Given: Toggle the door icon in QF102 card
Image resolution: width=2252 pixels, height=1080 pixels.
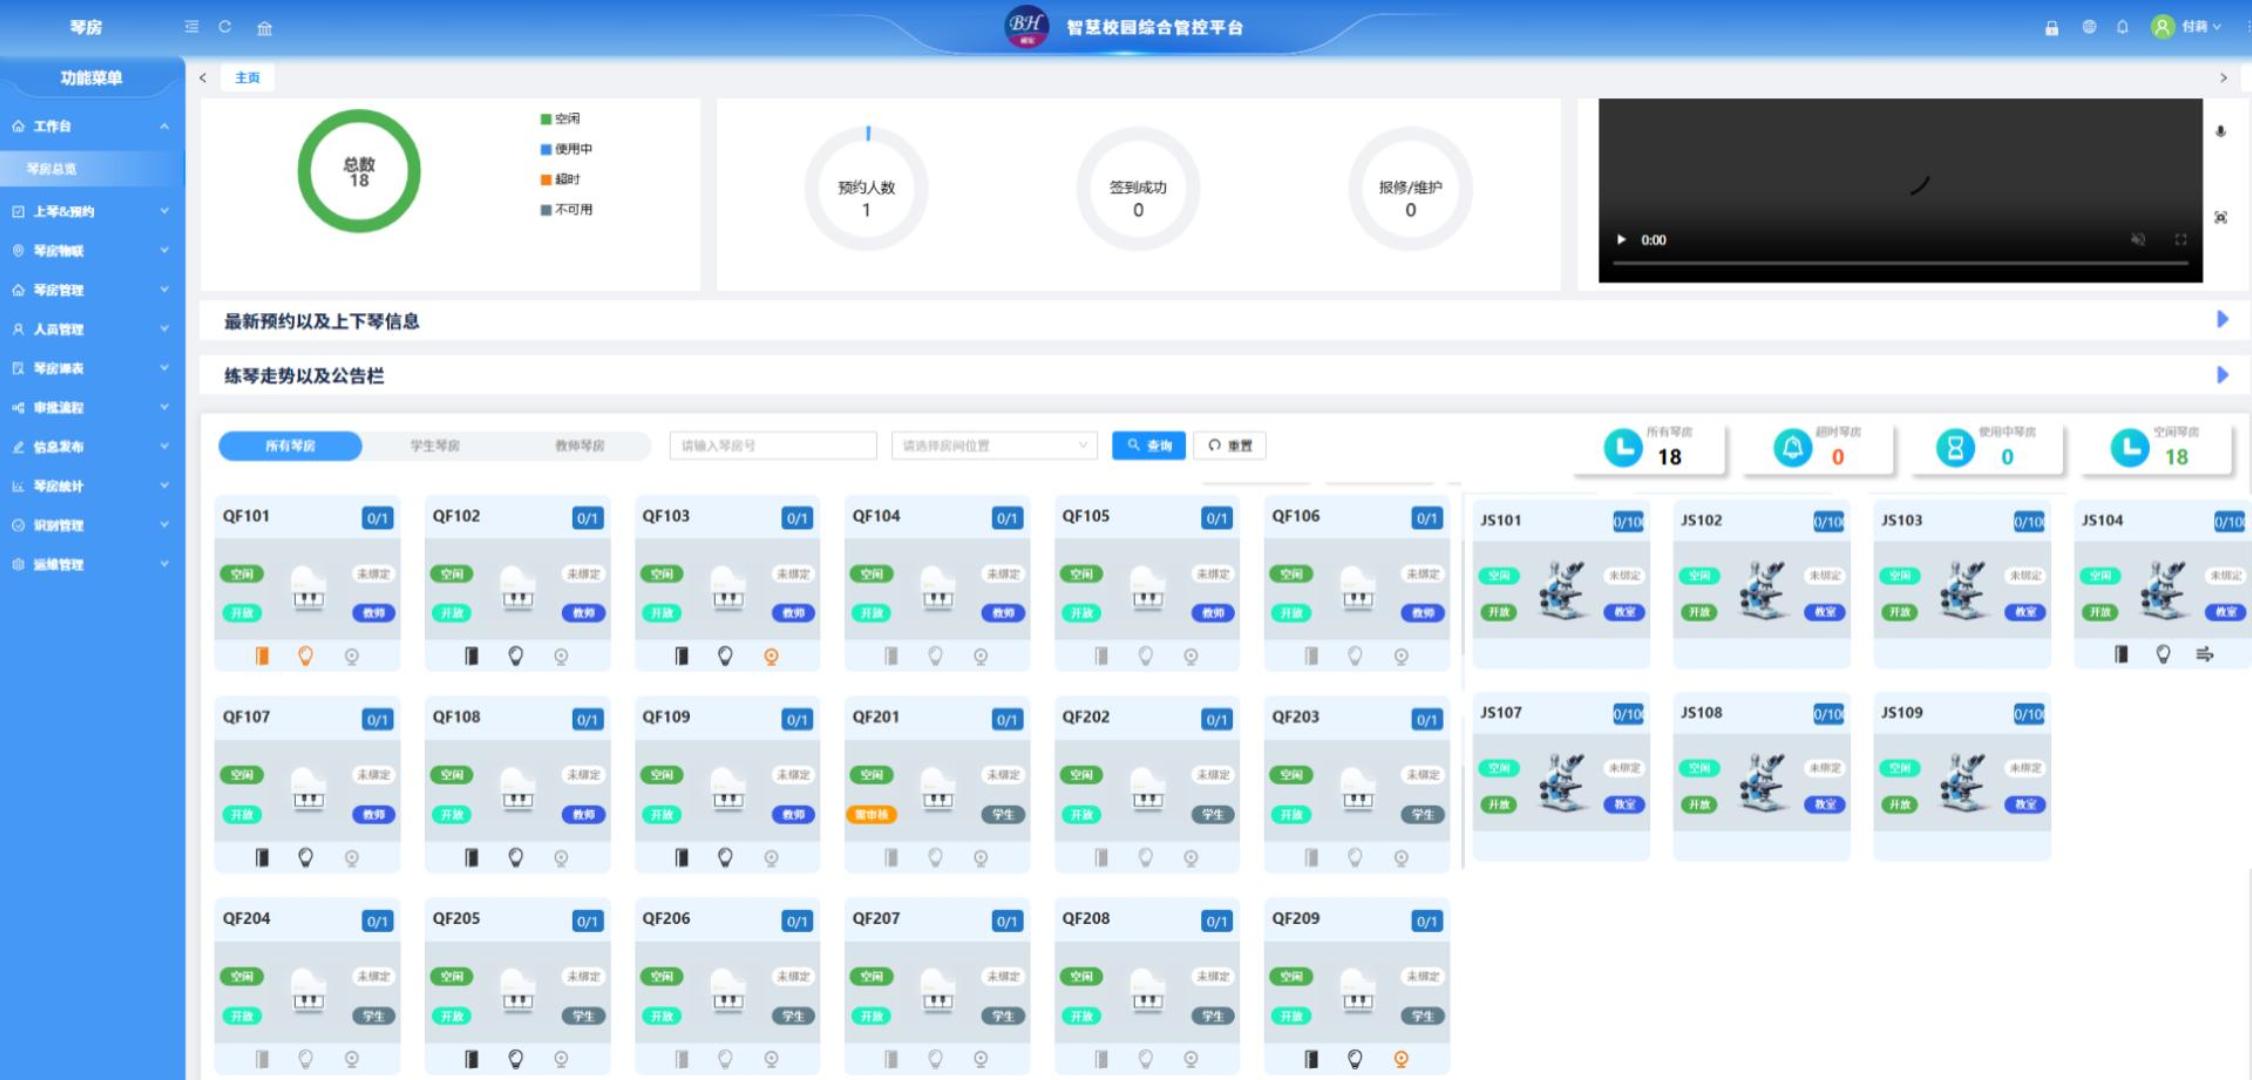Looking at the screenshot, I should (471, 656).
